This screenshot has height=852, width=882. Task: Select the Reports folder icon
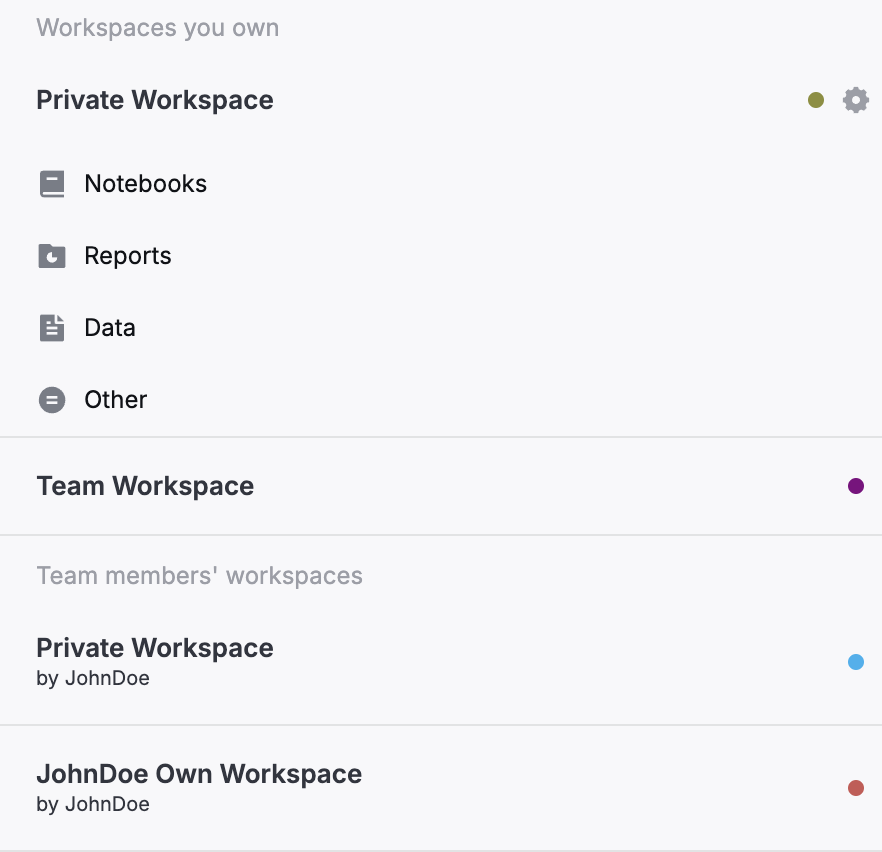tap(51, 255)
